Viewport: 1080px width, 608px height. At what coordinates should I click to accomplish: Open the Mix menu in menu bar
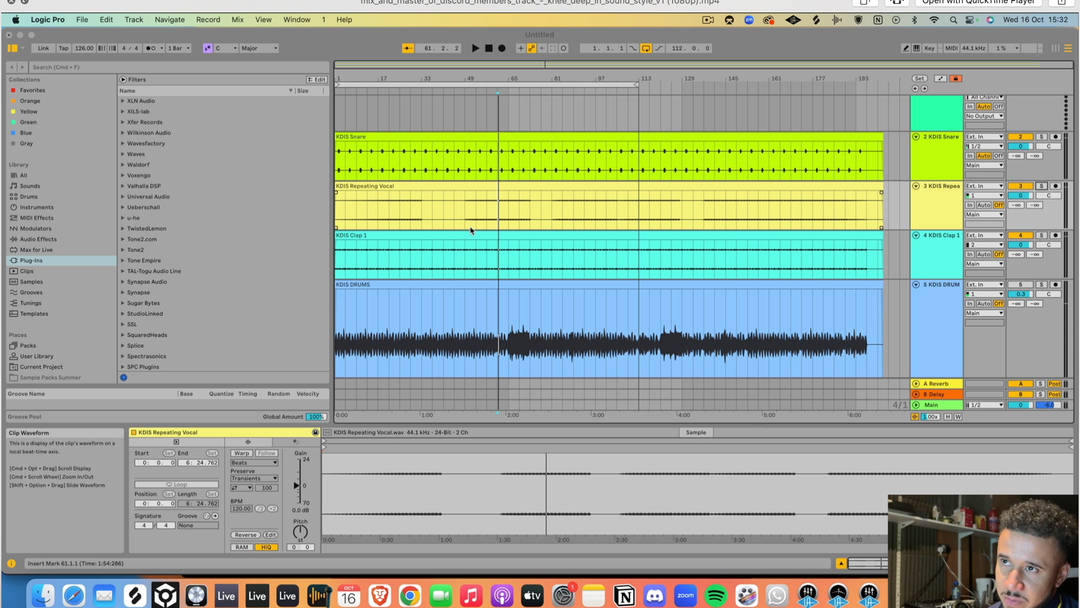(237, 19)
